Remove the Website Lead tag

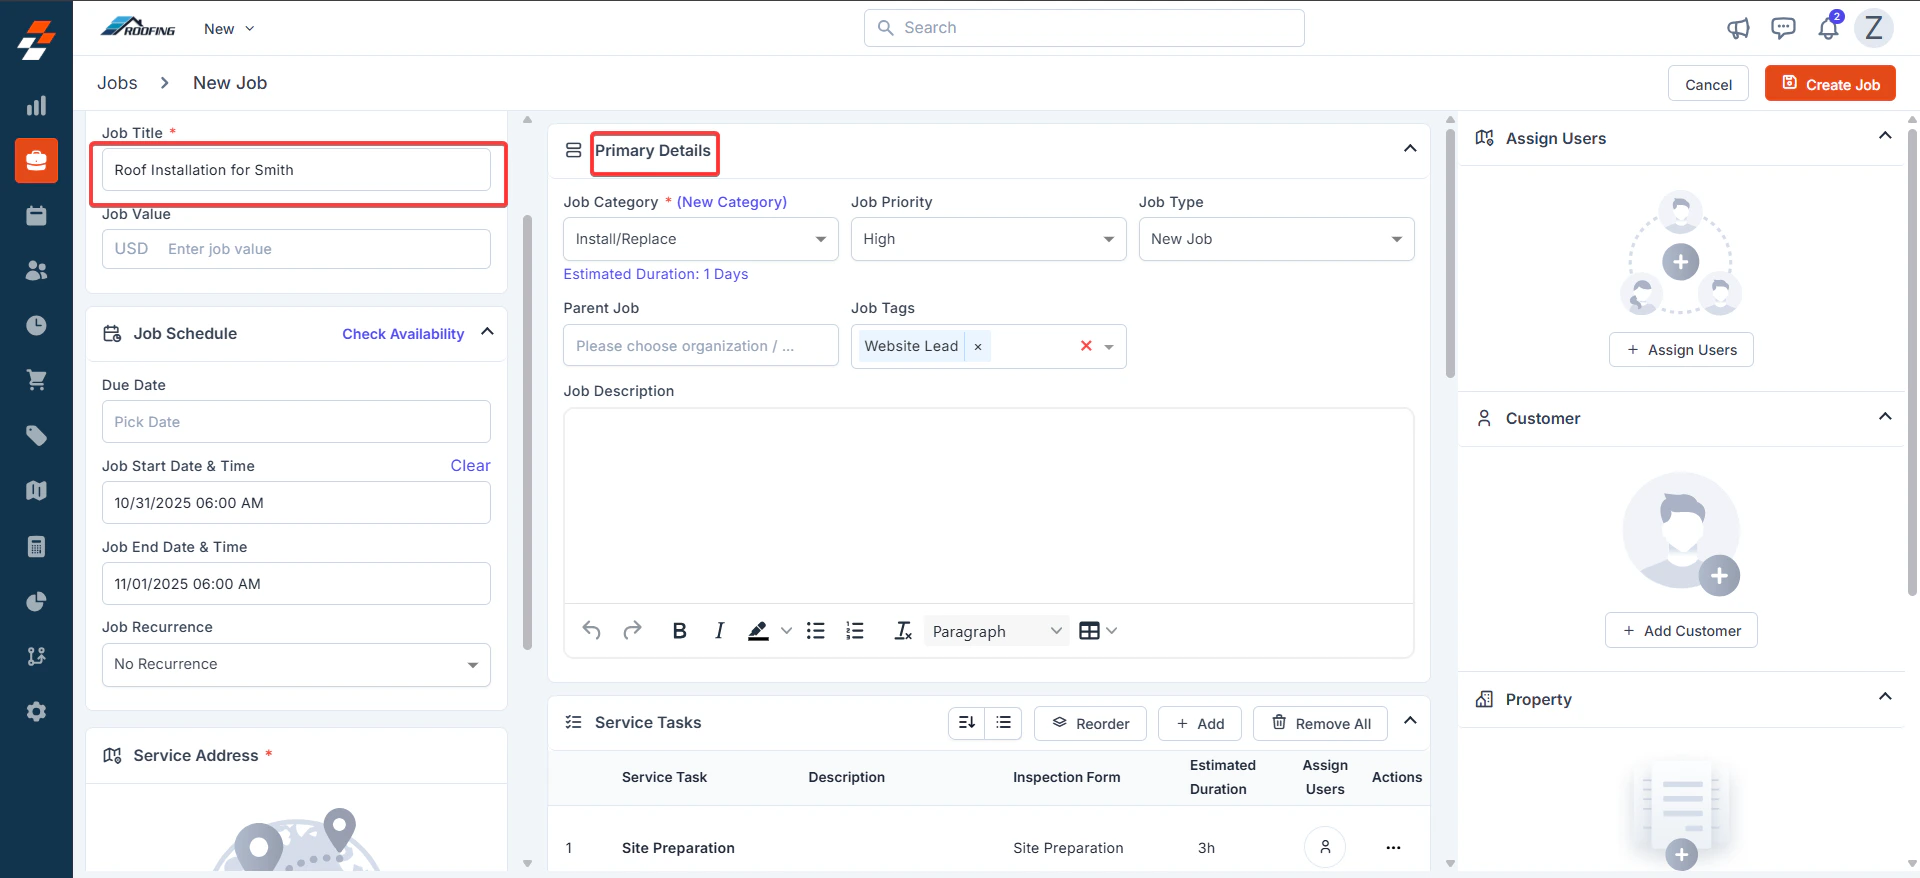978,347
